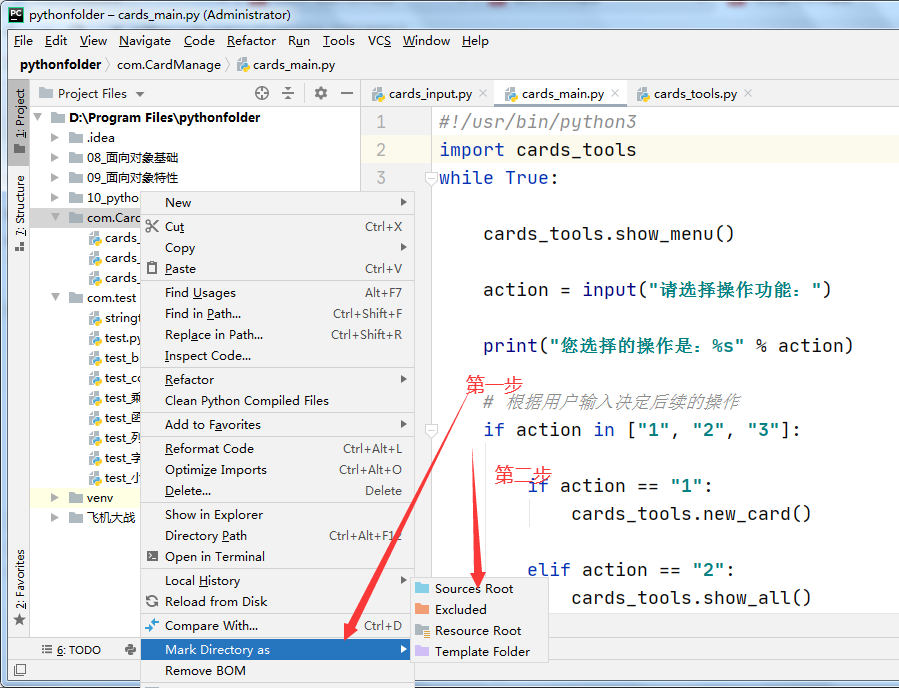Choose Optimize Imports from context menu

(277, 470)
